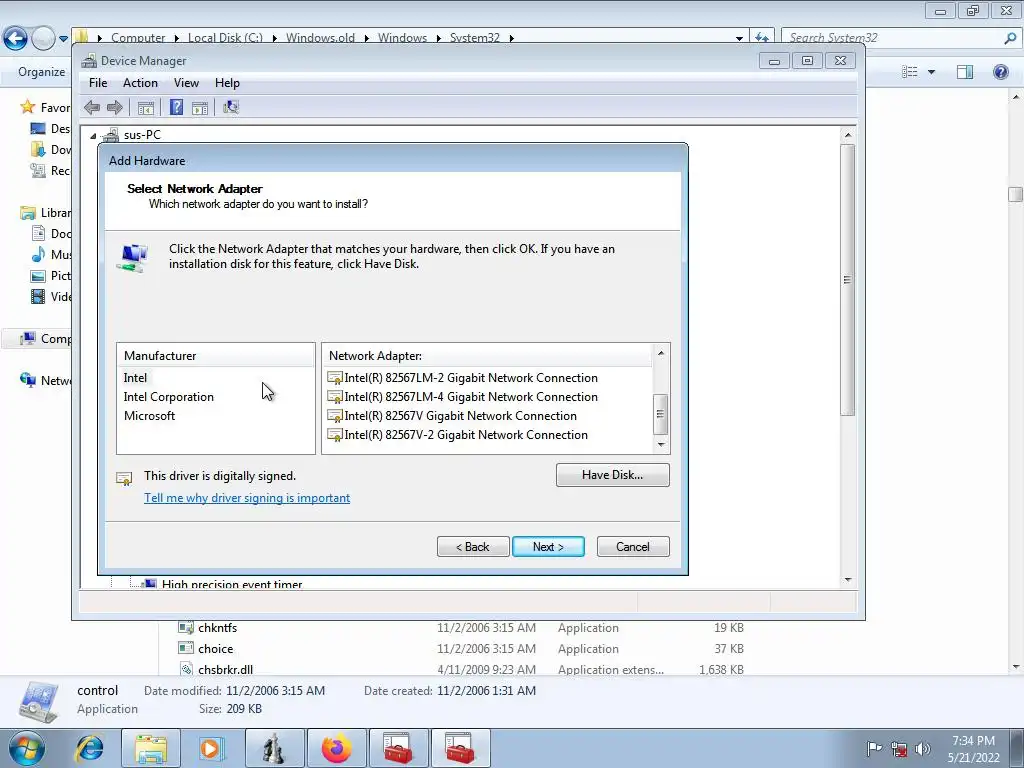Select Intel(R) 82567V-2 Gigabit Network Connection
The image size is (1024, 768).
click(458, 434)
